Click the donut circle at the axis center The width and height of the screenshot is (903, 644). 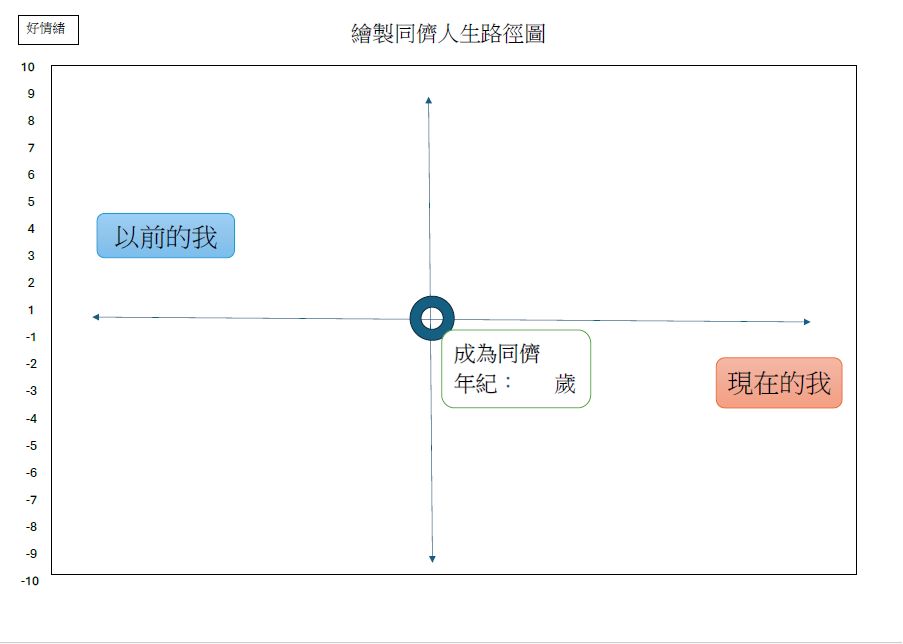pos(432,319)
